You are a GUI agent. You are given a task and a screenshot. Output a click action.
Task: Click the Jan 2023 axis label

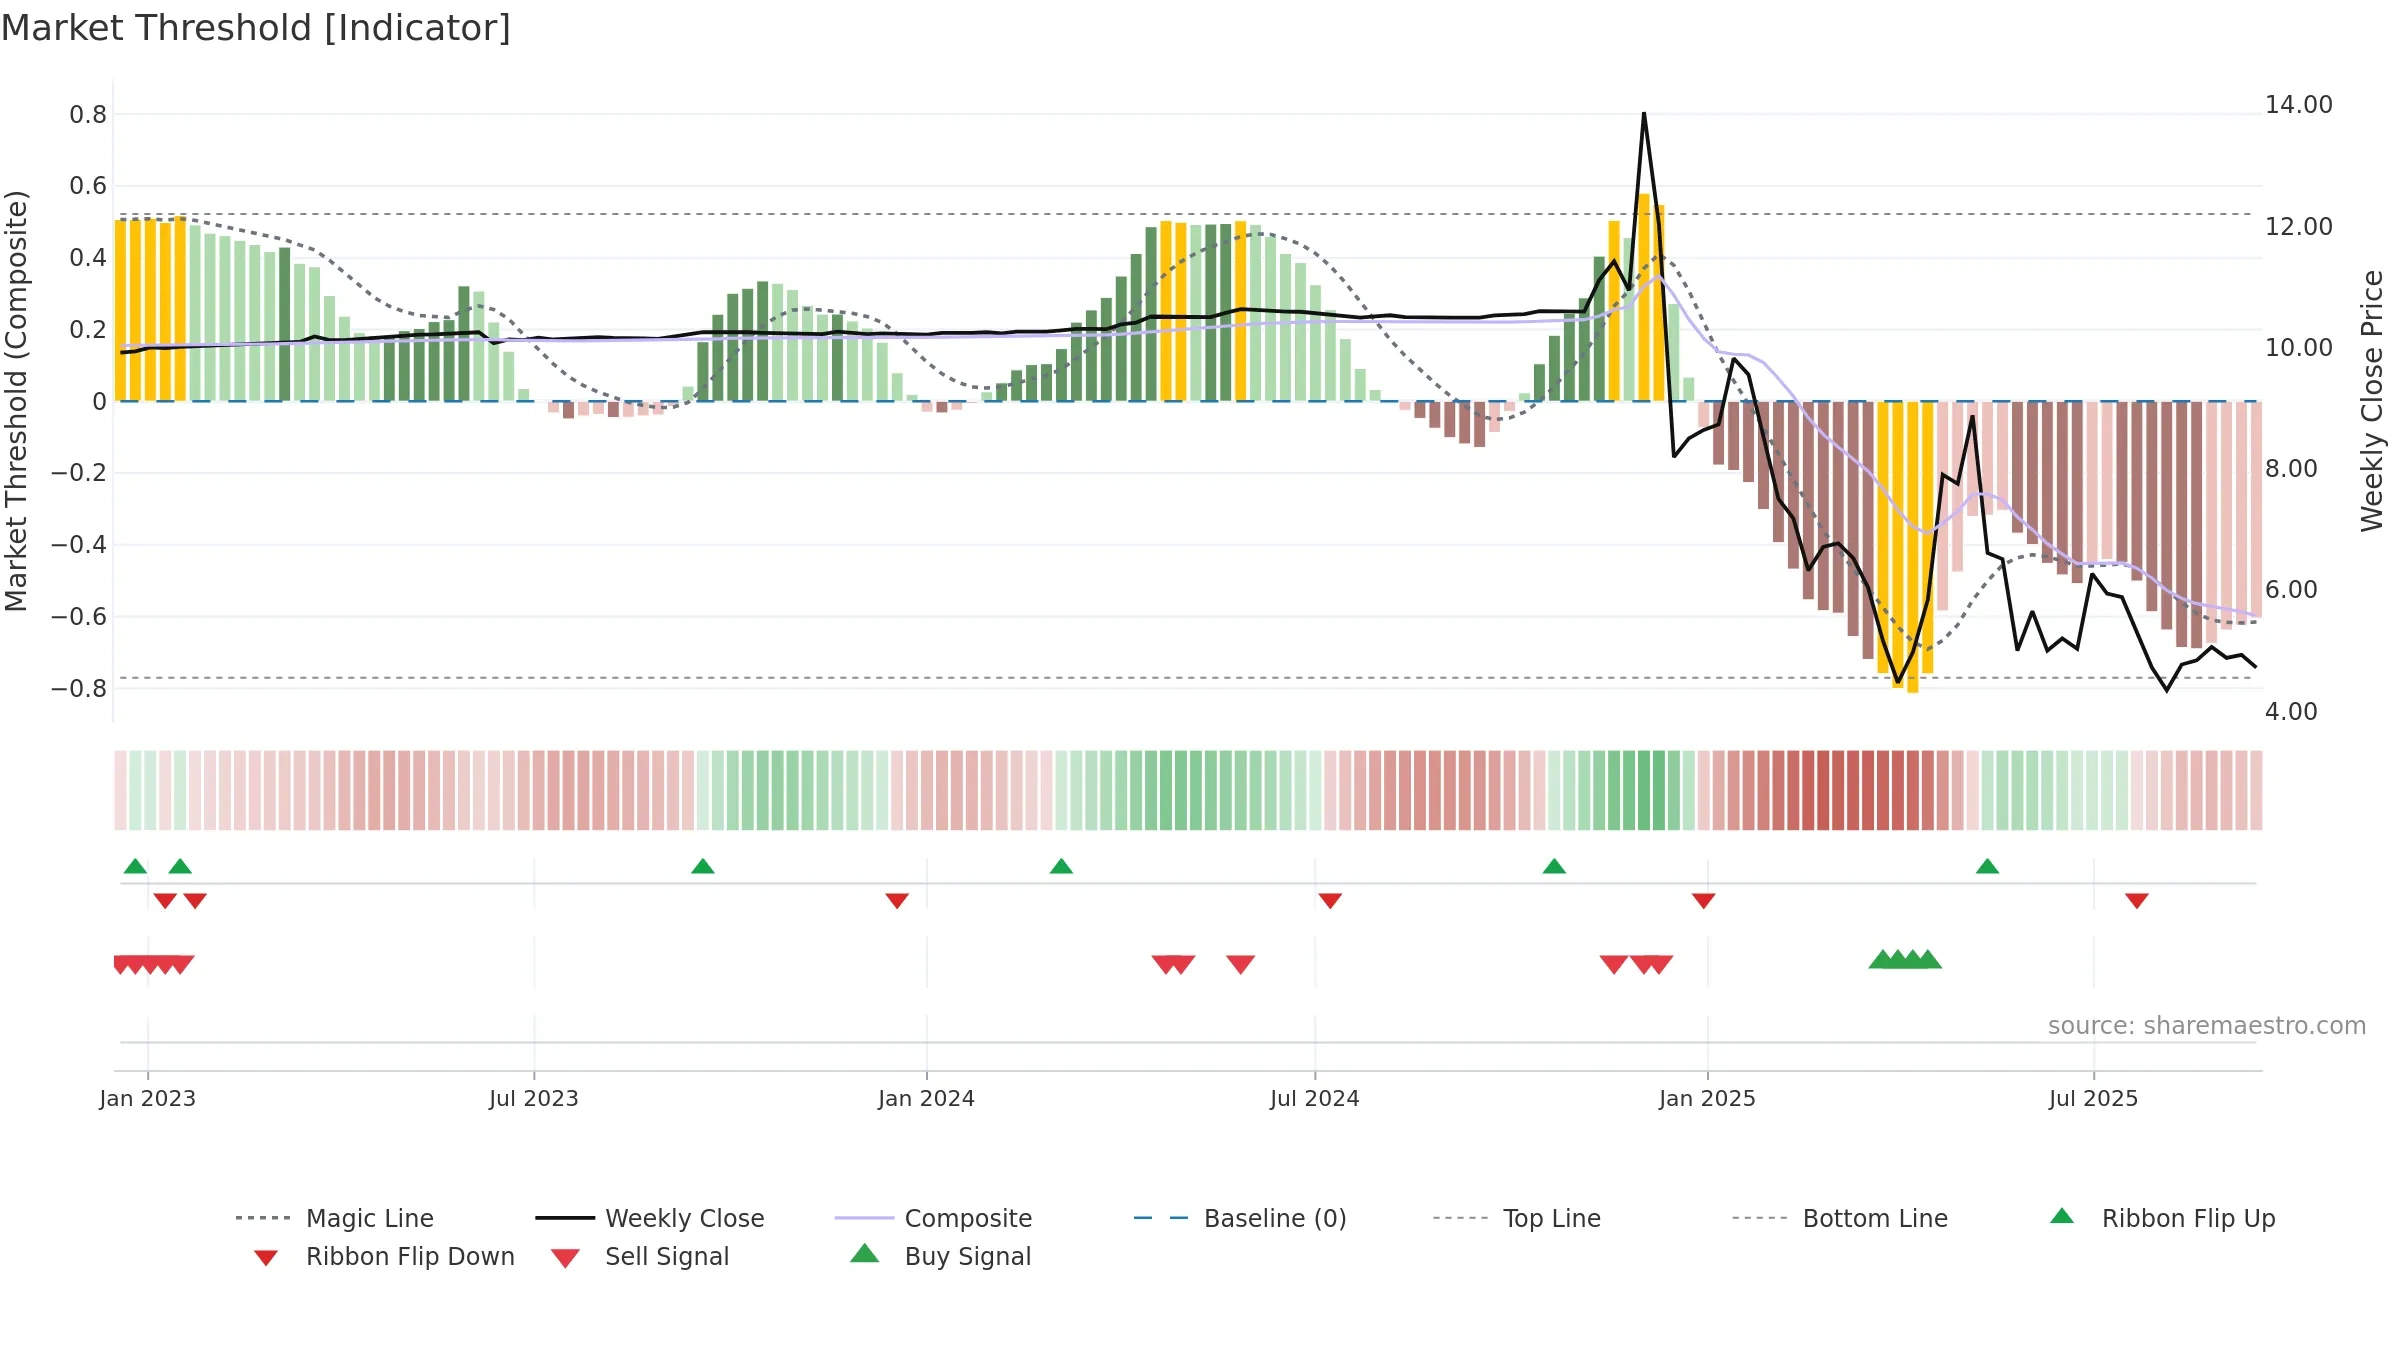click(x=148, y=1098)
